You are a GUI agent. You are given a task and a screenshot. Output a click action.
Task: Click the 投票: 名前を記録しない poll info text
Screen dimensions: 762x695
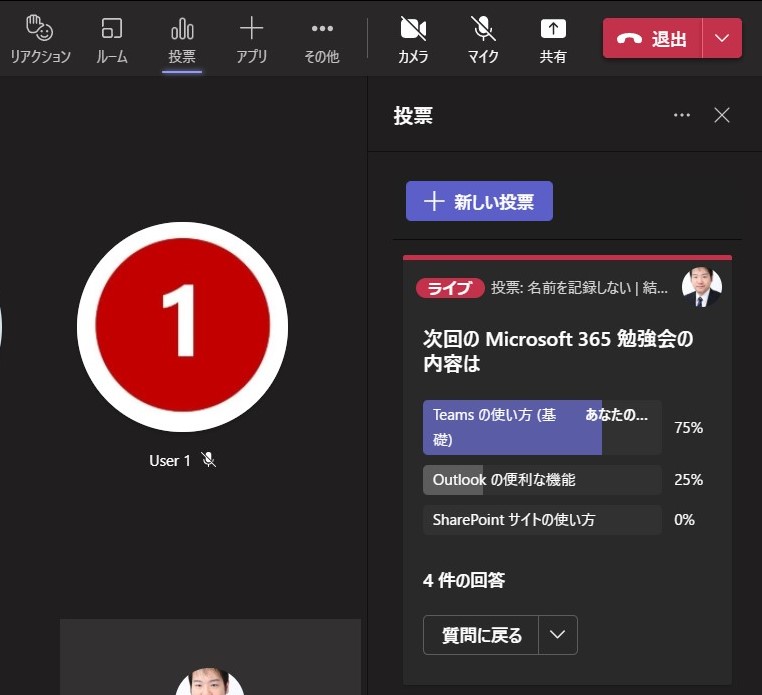579,288
